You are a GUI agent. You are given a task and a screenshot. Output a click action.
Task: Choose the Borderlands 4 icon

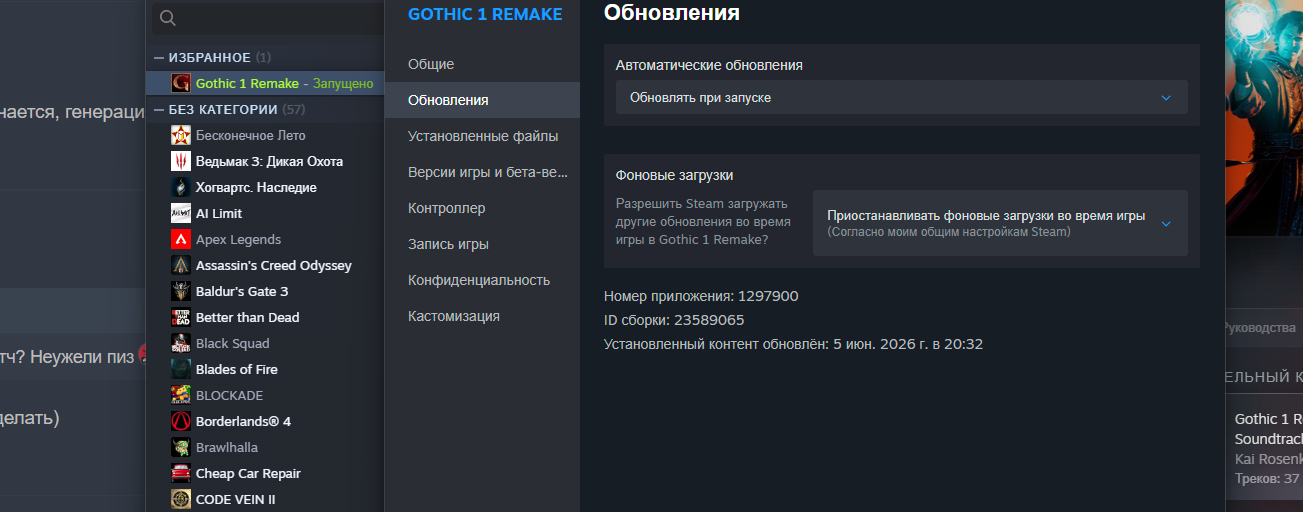tap(181, 421)
